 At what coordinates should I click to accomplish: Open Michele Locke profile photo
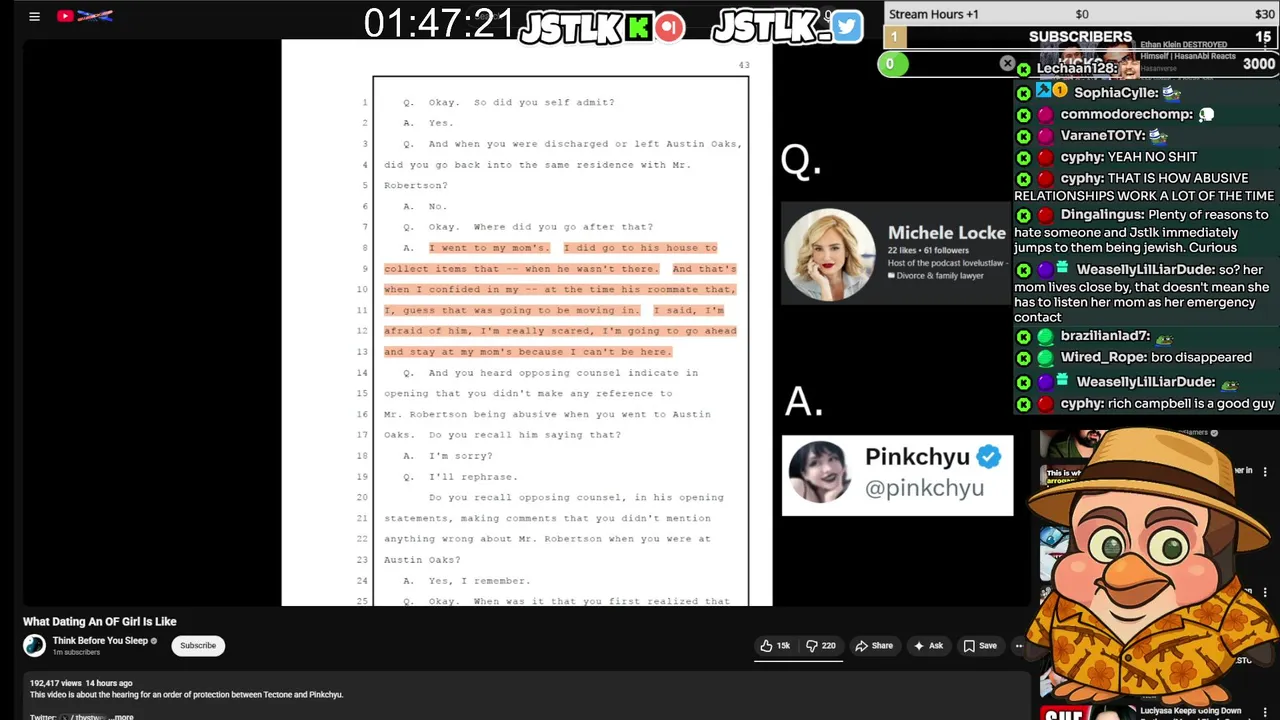(829, 255)
